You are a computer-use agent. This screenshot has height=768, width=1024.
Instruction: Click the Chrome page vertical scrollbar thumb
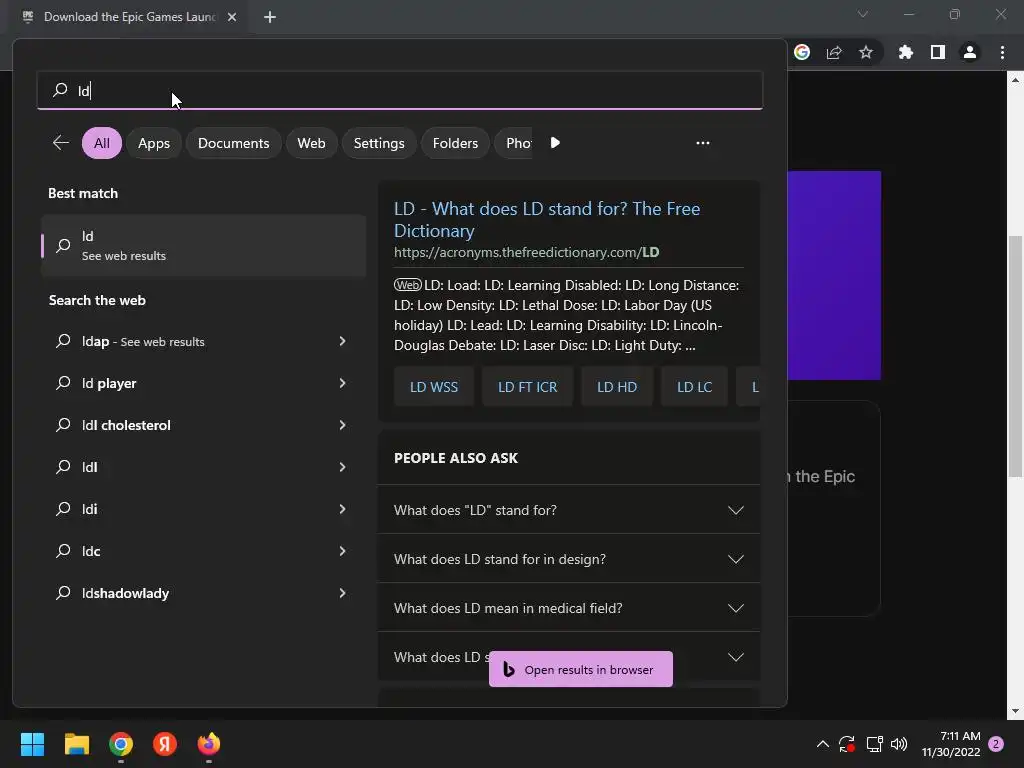click(x=1015, y=356)
